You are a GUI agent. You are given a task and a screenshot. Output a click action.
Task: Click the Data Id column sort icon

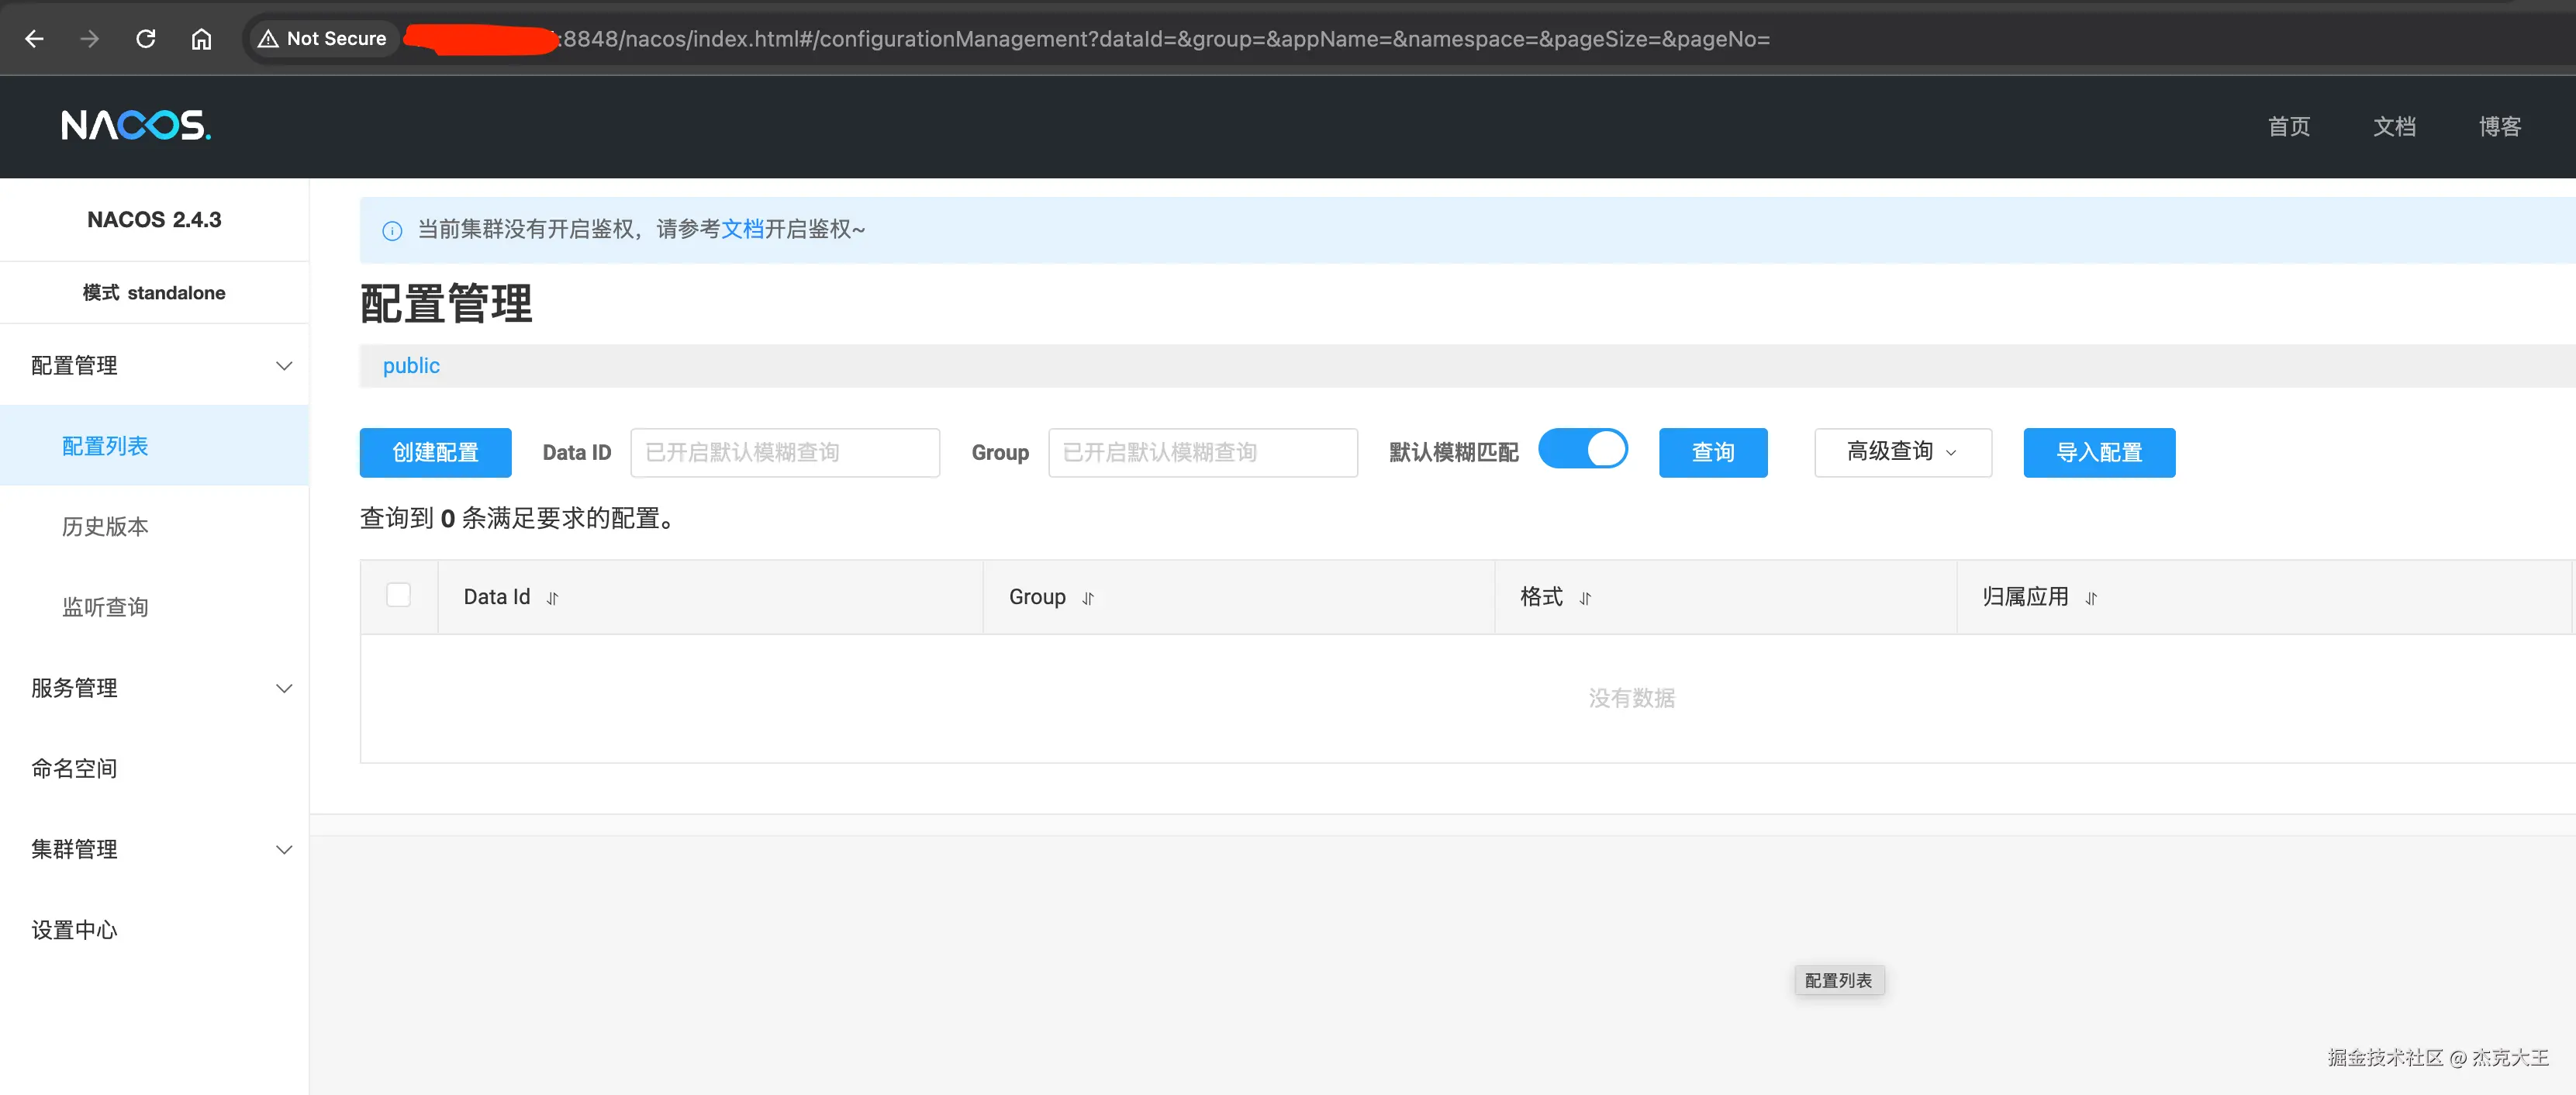pyautogui.click(x=552, y=598)
